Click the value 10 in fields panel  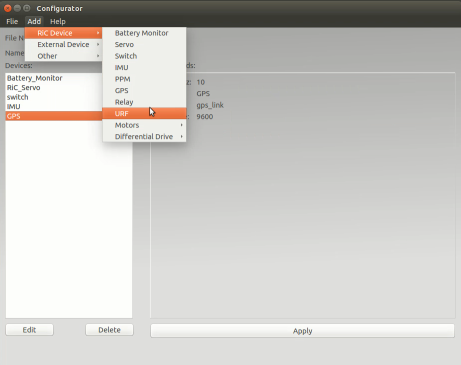click(201, 82)
